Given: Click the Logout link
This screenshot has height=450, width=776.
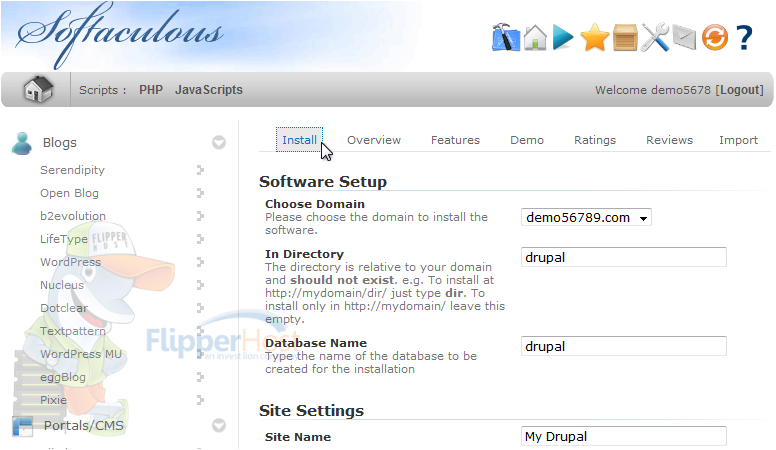Looking at the screenshot, I should [x=741, y=90].
